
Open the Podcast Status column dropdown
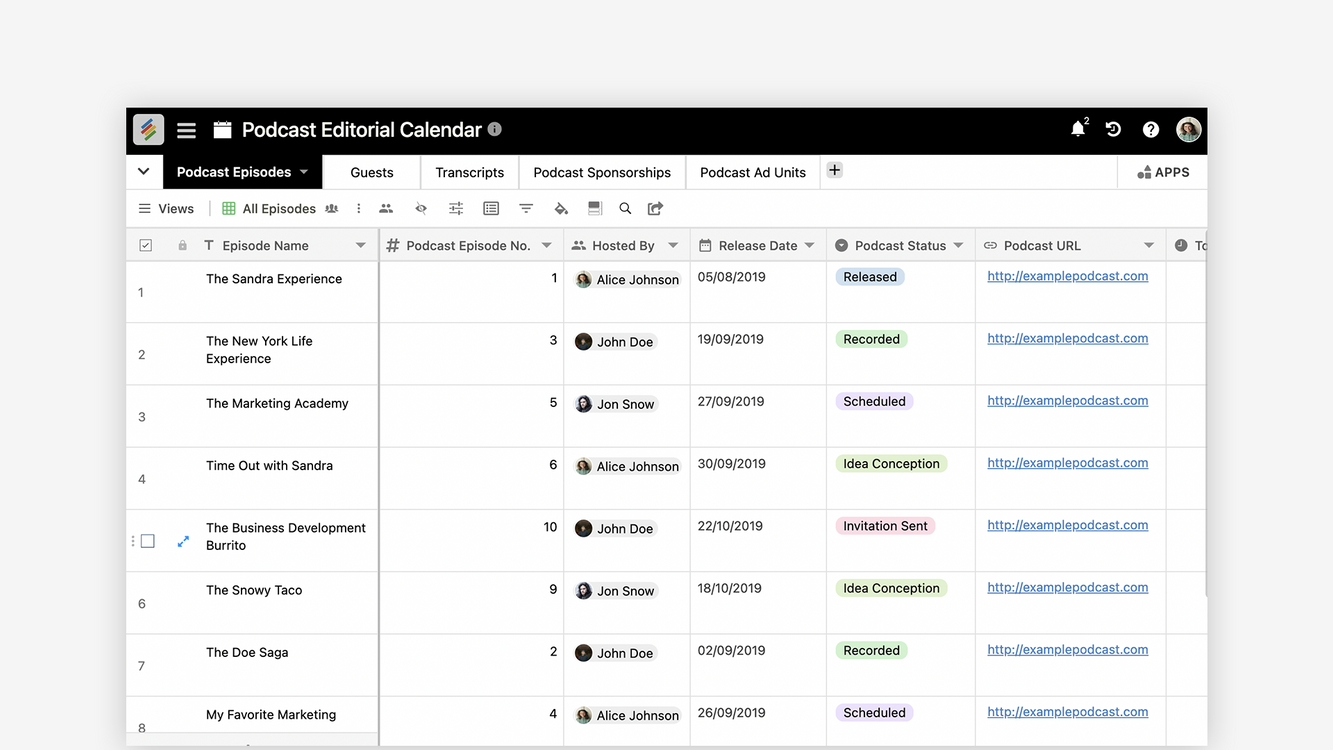[958, 246]
